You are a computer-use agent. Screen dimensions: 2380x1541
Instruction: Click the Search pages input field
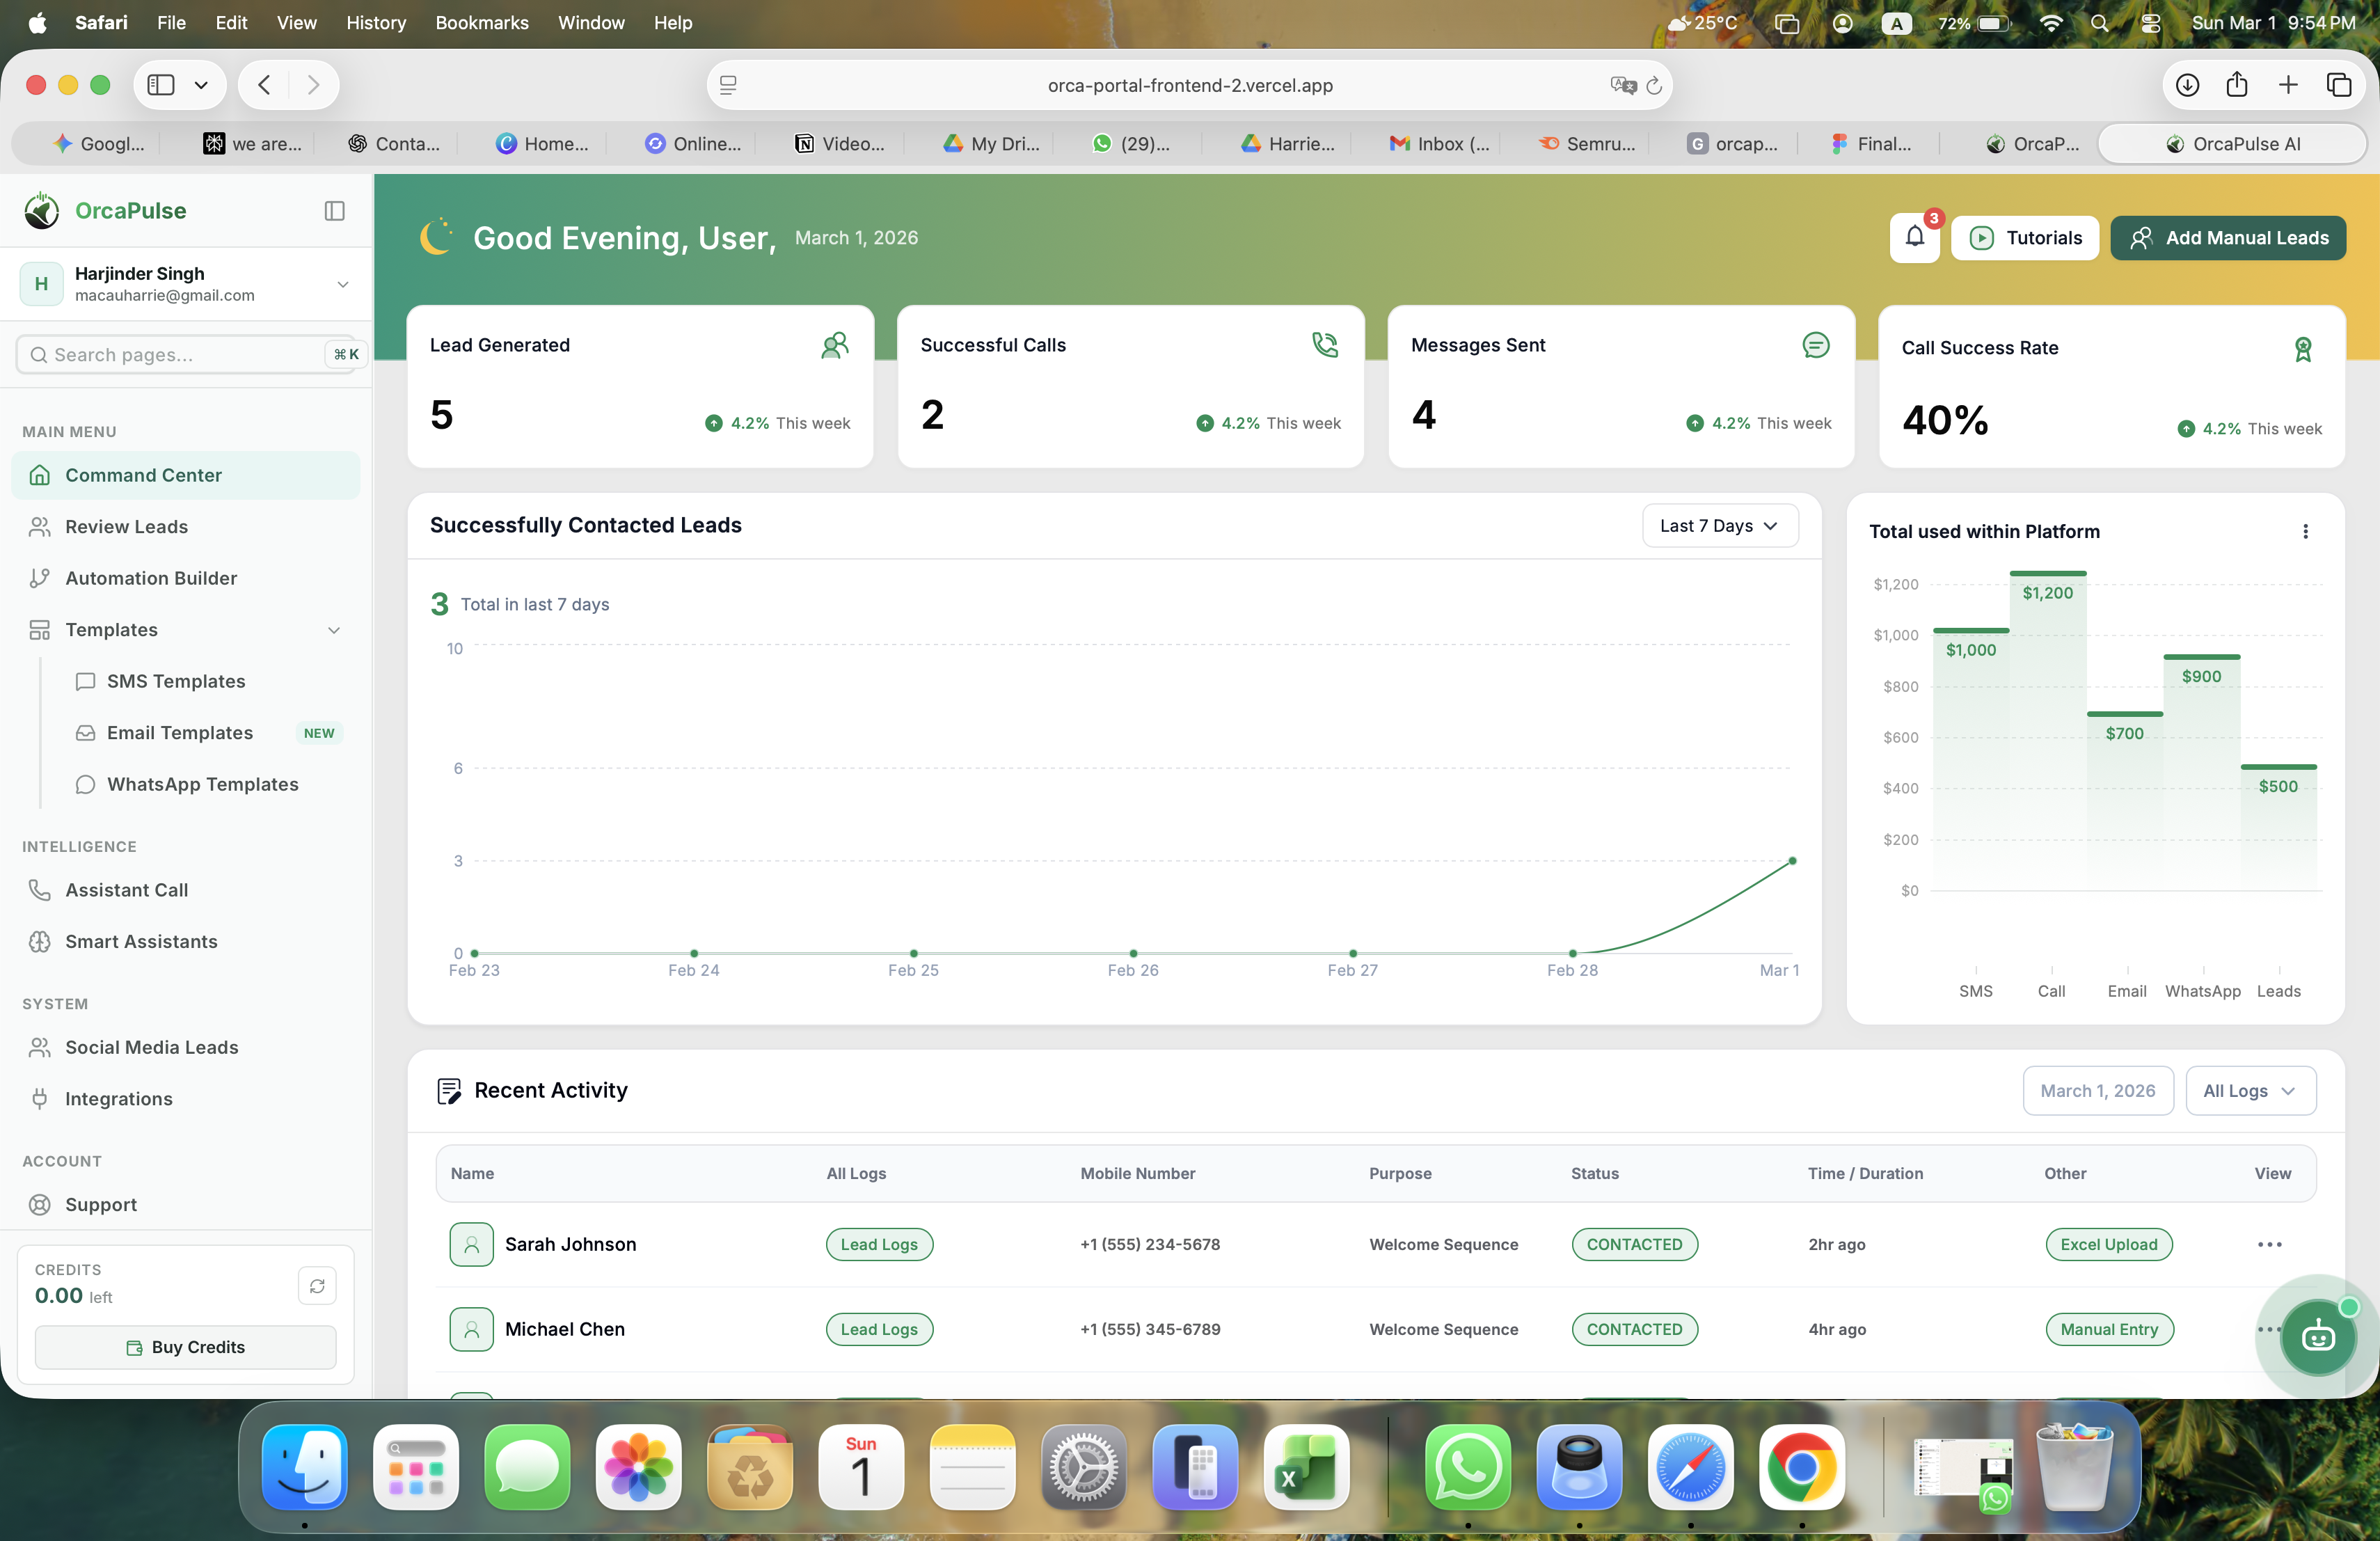click(180, 355)
